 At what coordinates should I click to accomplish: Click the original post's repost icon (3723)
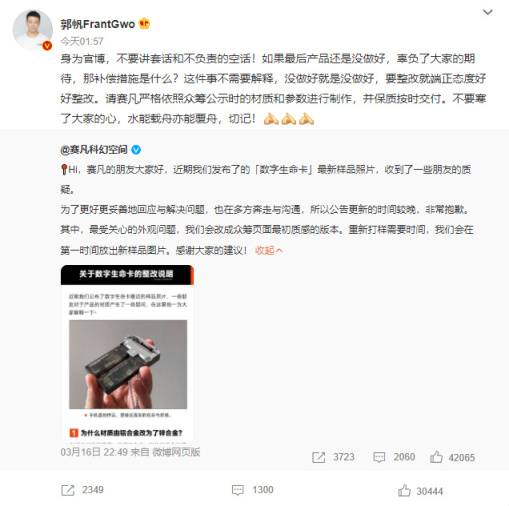click(318, 457)
